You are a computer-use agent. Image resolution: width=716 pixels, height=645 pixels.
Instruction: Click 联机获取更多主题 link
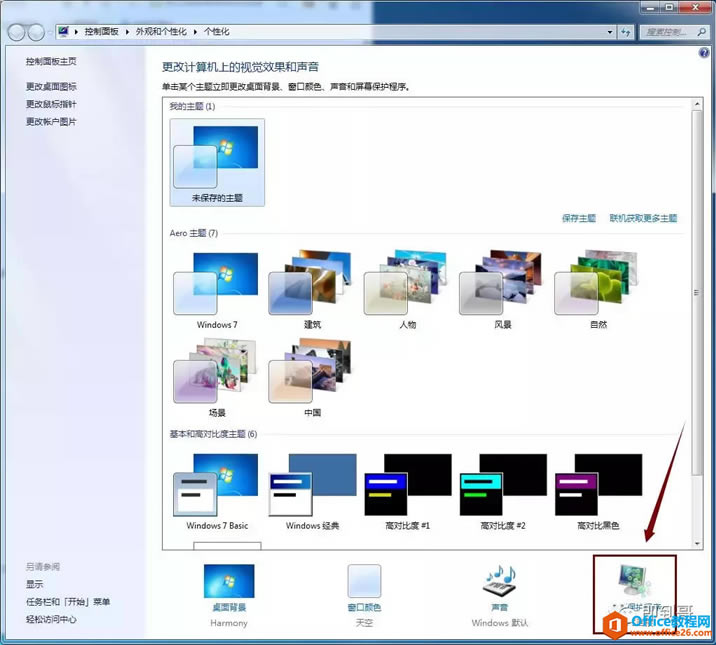point(643,218)
